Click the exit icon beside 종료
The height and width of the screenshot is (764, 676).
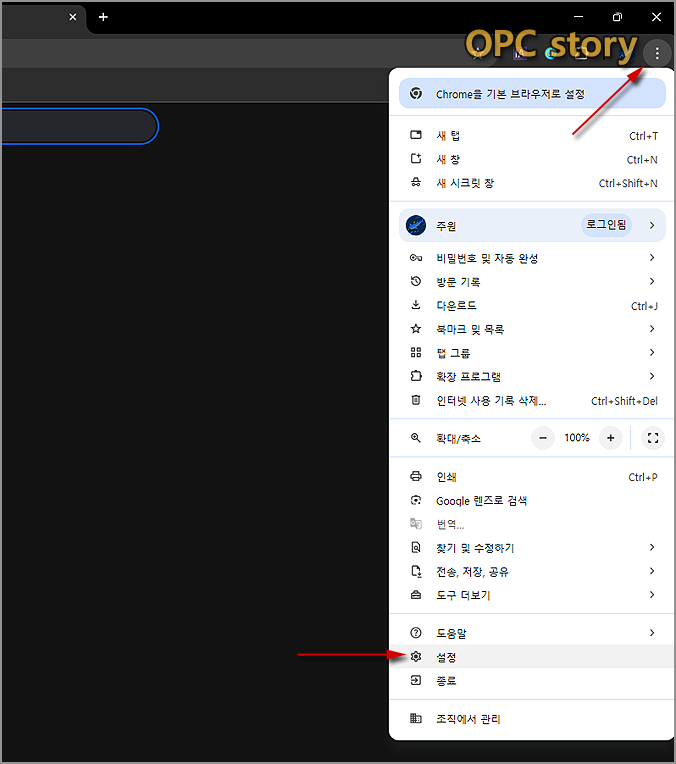click(416, 680)
